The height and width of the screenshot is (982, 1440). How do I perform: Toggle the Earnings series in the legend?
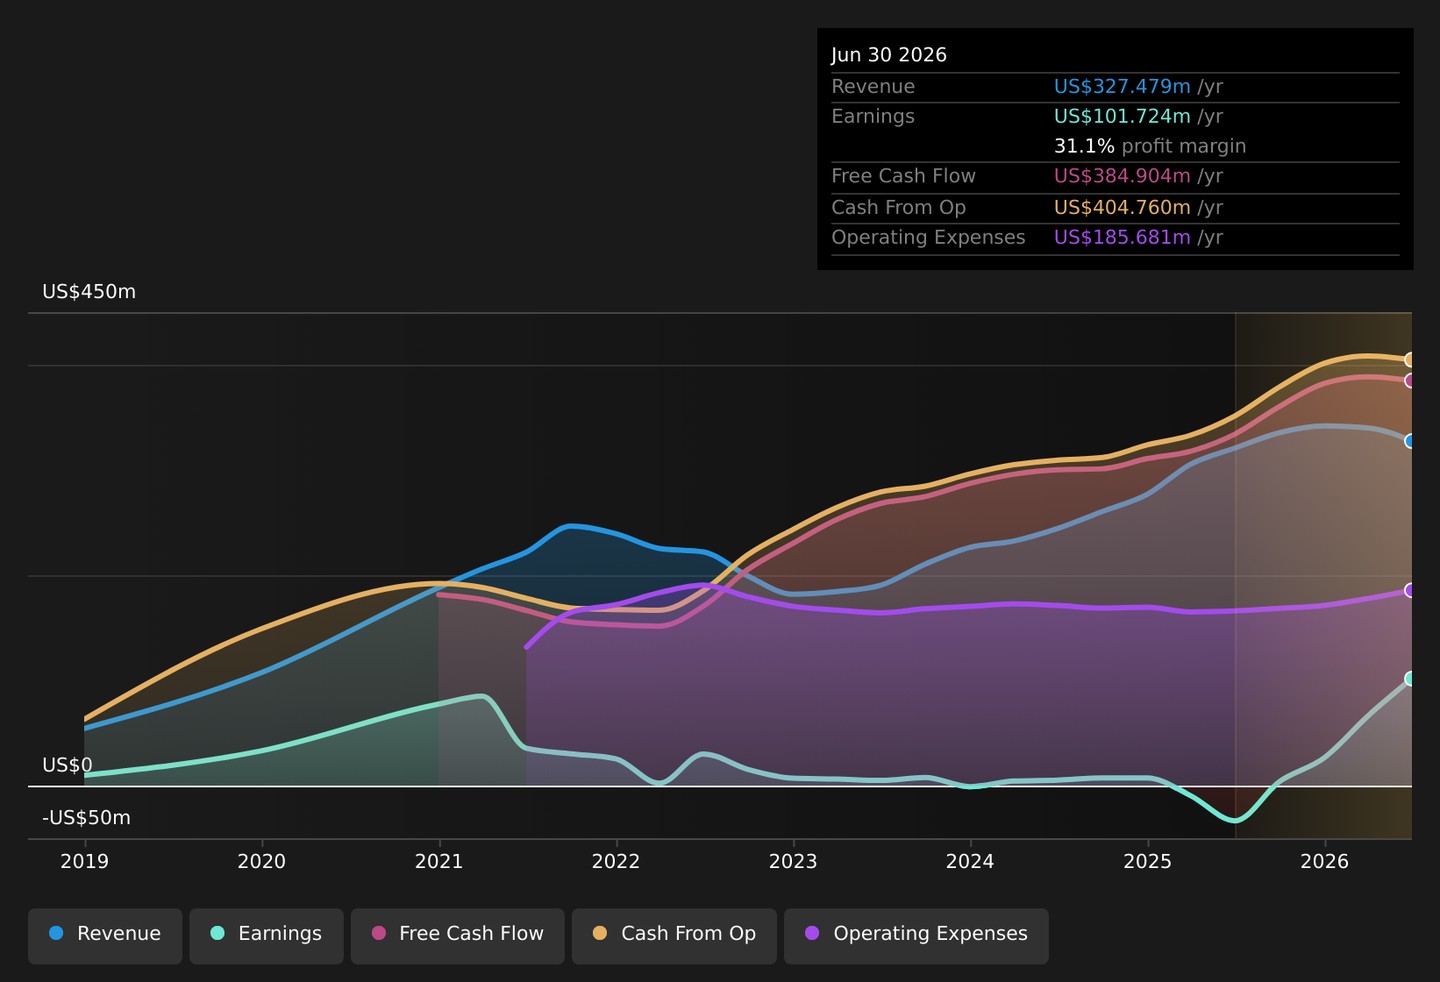click(x=266, y=936)
